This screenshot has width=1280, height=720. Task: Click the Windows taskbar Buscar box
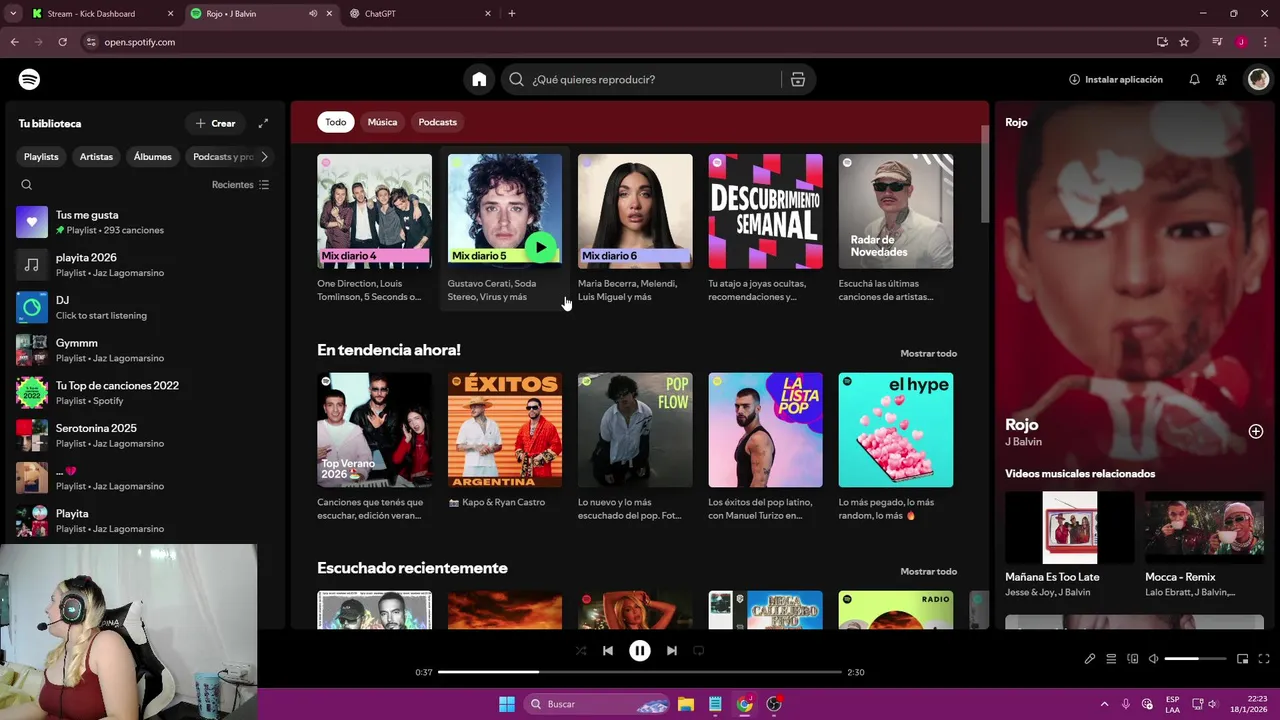pyautogui.click(x=598, y=704)
